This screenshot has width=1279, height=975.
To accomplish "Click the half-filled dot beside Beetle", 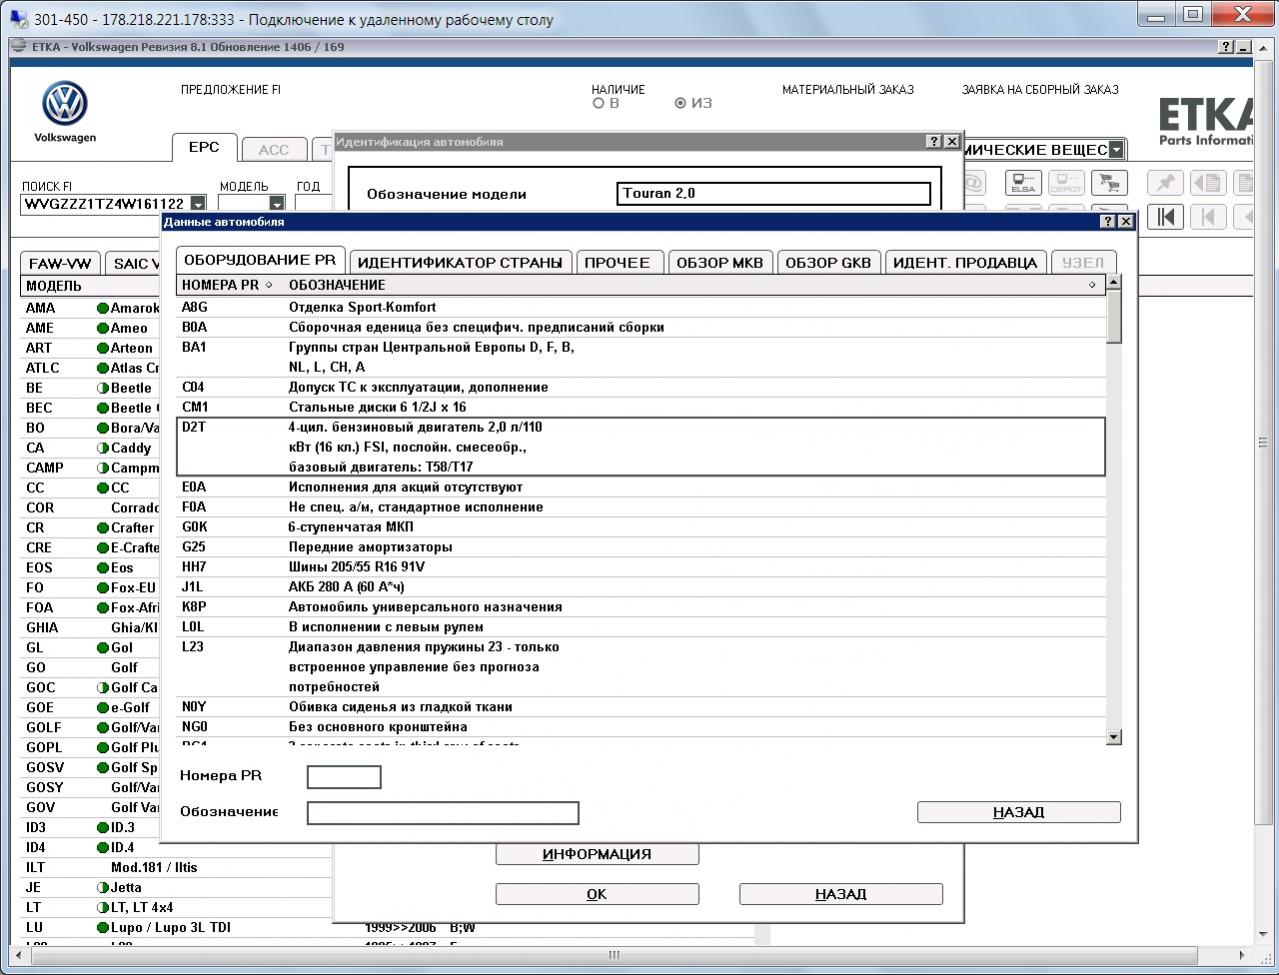I will pyautogui.click(x=102, y=388).
